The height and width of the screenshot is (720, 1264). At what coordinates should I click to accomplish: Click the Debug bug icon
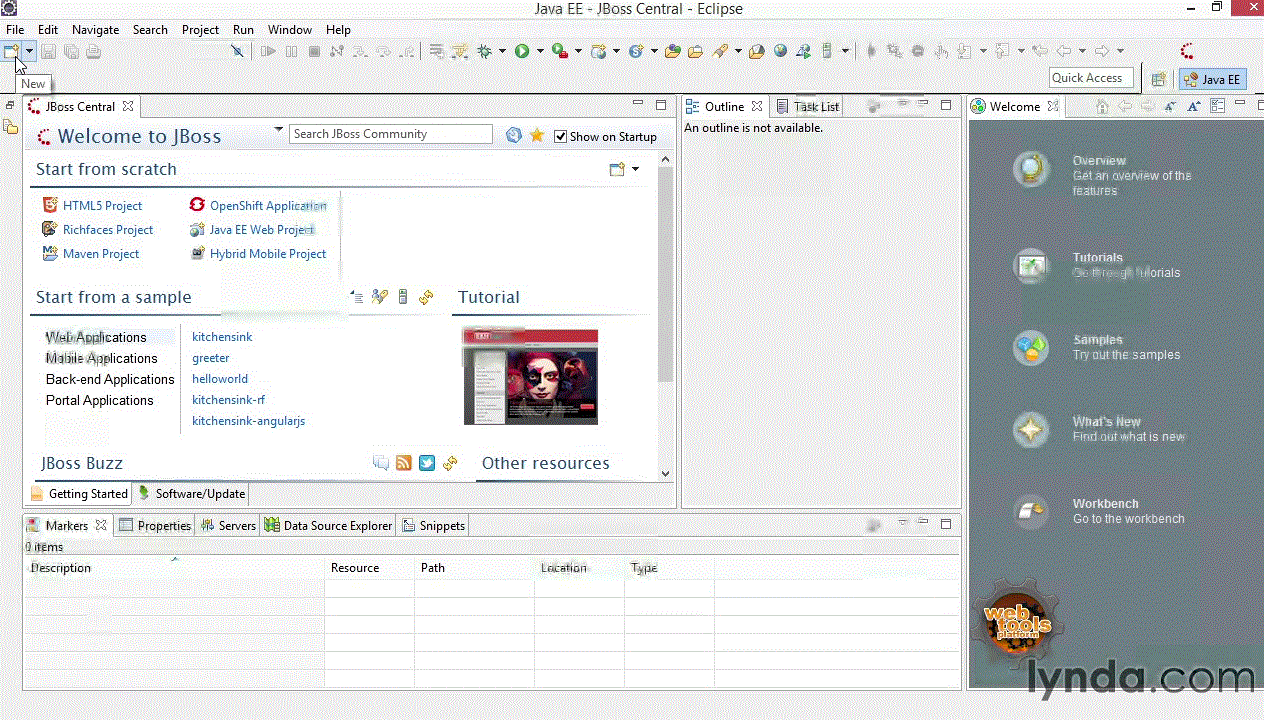tap(485, 51)
